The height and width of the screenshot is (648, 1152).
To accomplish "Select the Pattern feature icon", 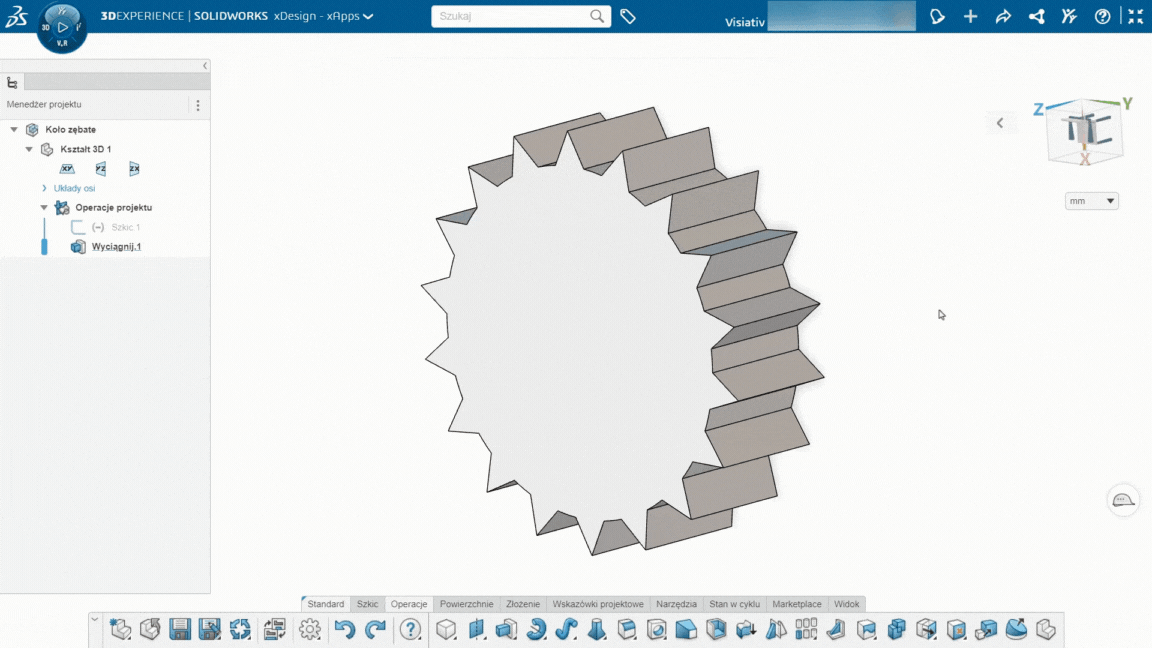I will click(x=806, y=629).
